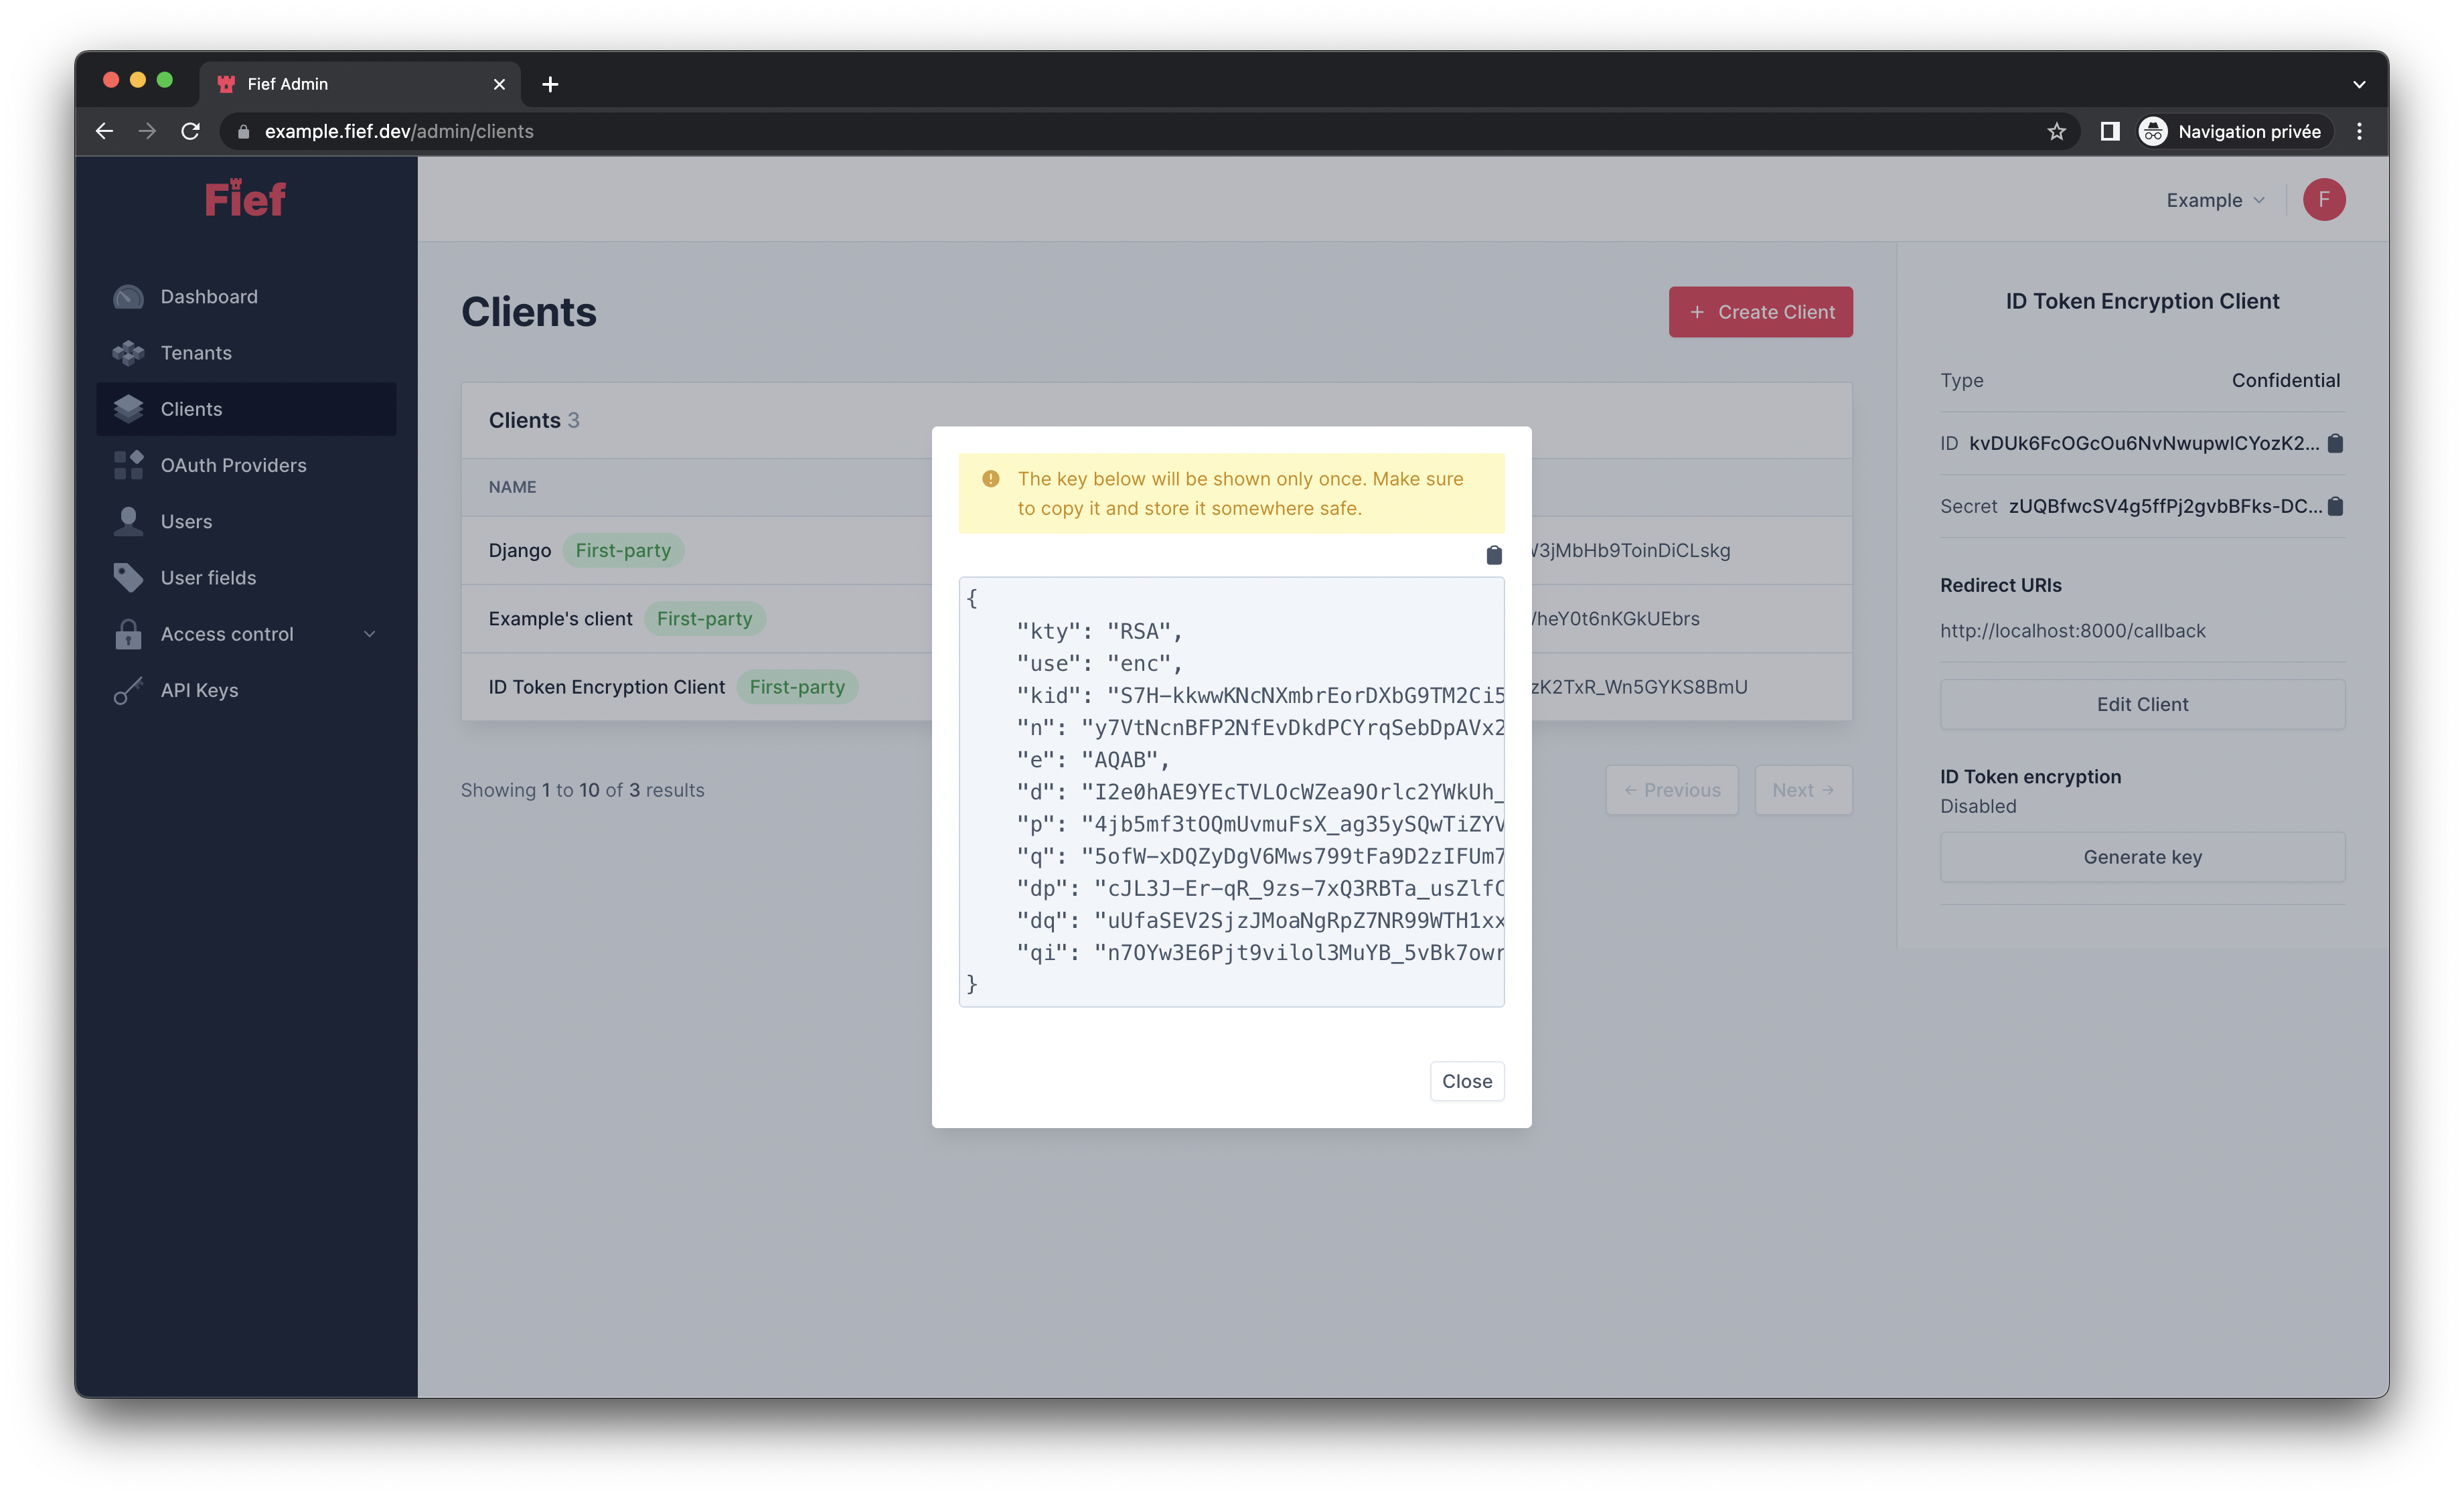2464x1497 pixels.
Task: Click the User fields tag icon
Action: [x=128, y=577]
